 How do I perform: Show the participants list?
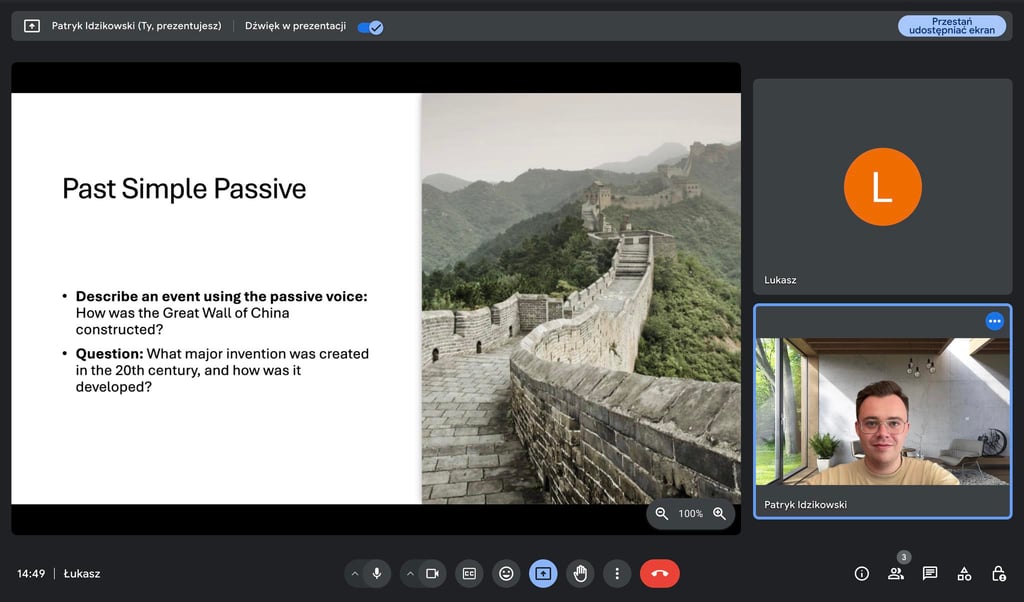tap(895, 573)
